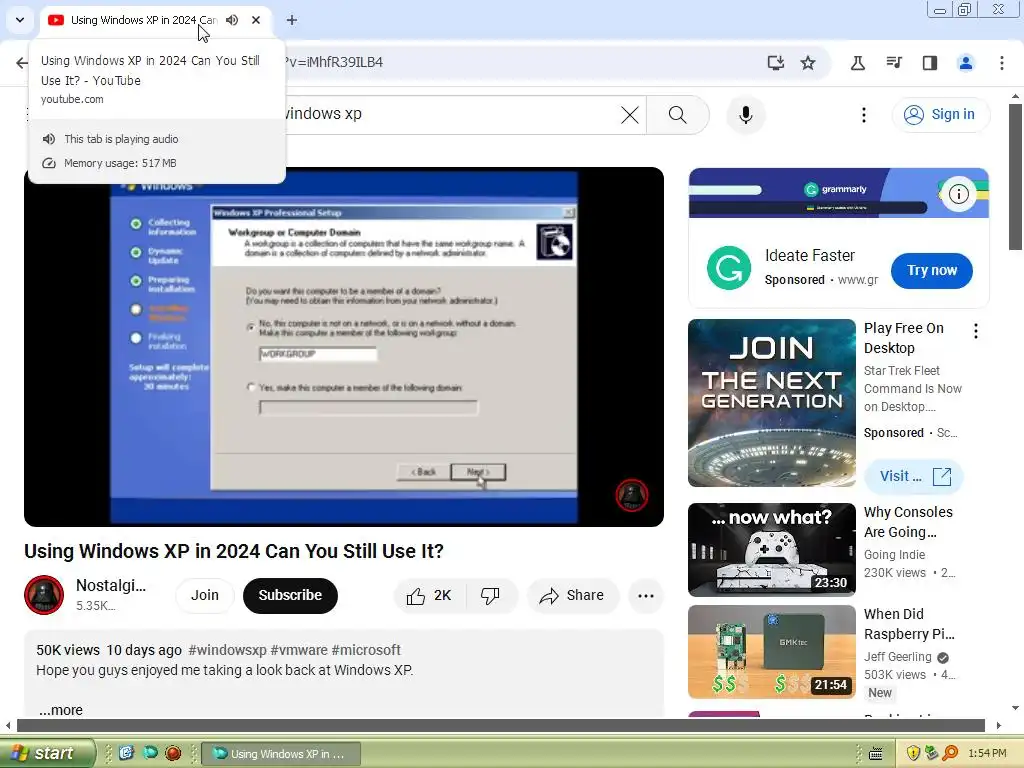Open When Did Raspberry Pi video thumbnail
This screenshot has width=1024, height=768.
[x=771, y=652]
